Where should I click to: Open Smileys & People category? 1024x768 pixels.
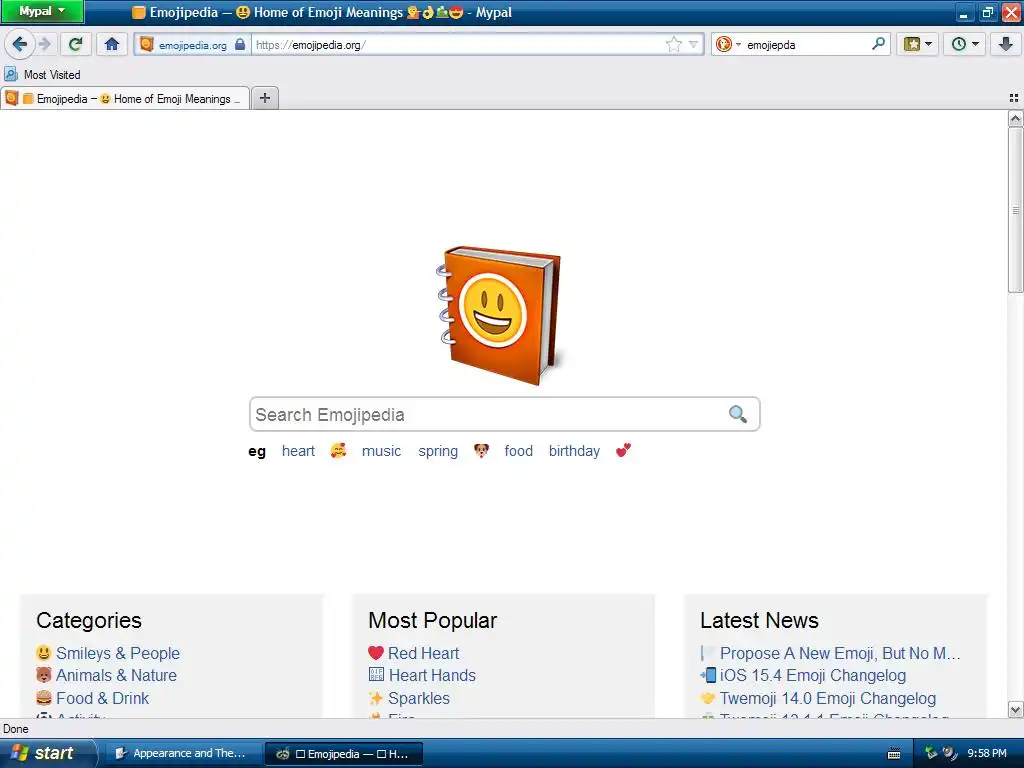coord(118,653)
